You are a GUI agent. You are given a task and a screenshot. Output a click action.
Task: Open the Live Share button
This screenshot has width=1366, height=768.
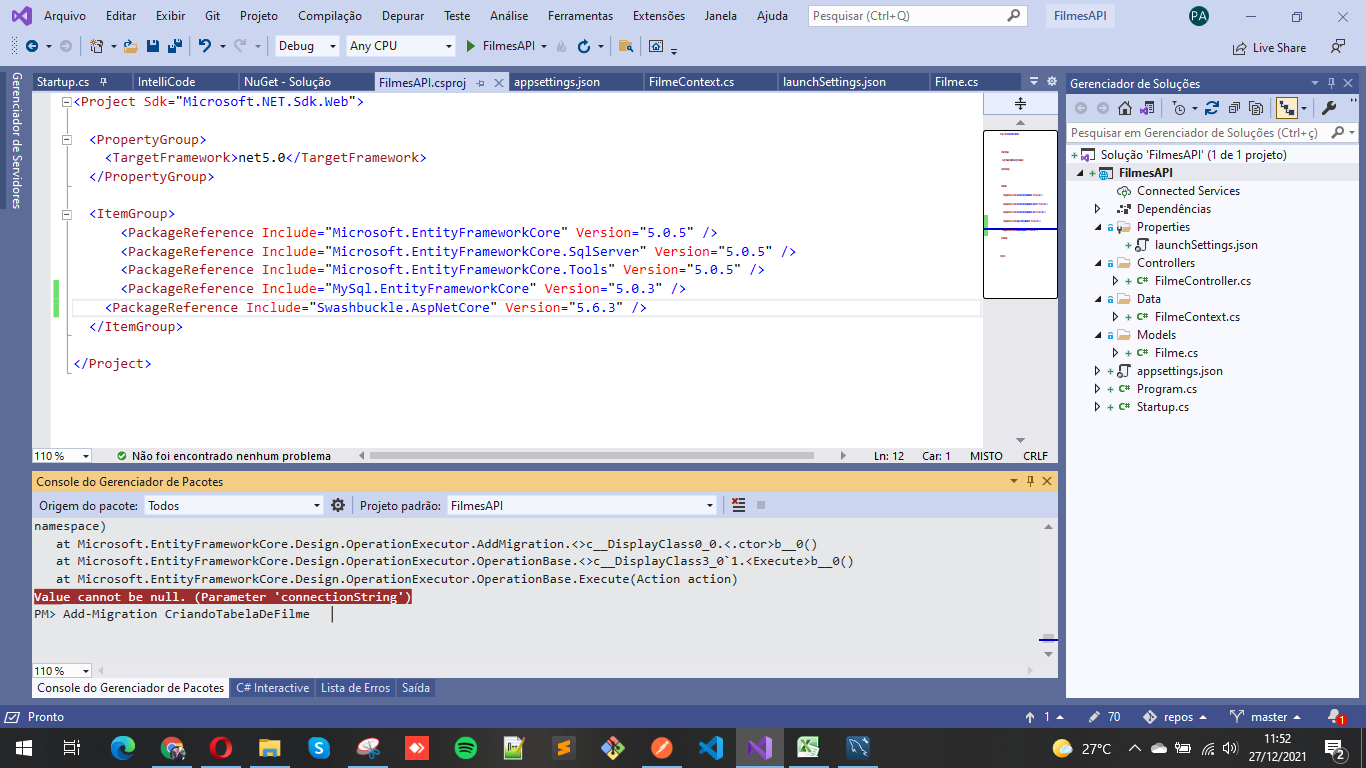click(1269, 47)
